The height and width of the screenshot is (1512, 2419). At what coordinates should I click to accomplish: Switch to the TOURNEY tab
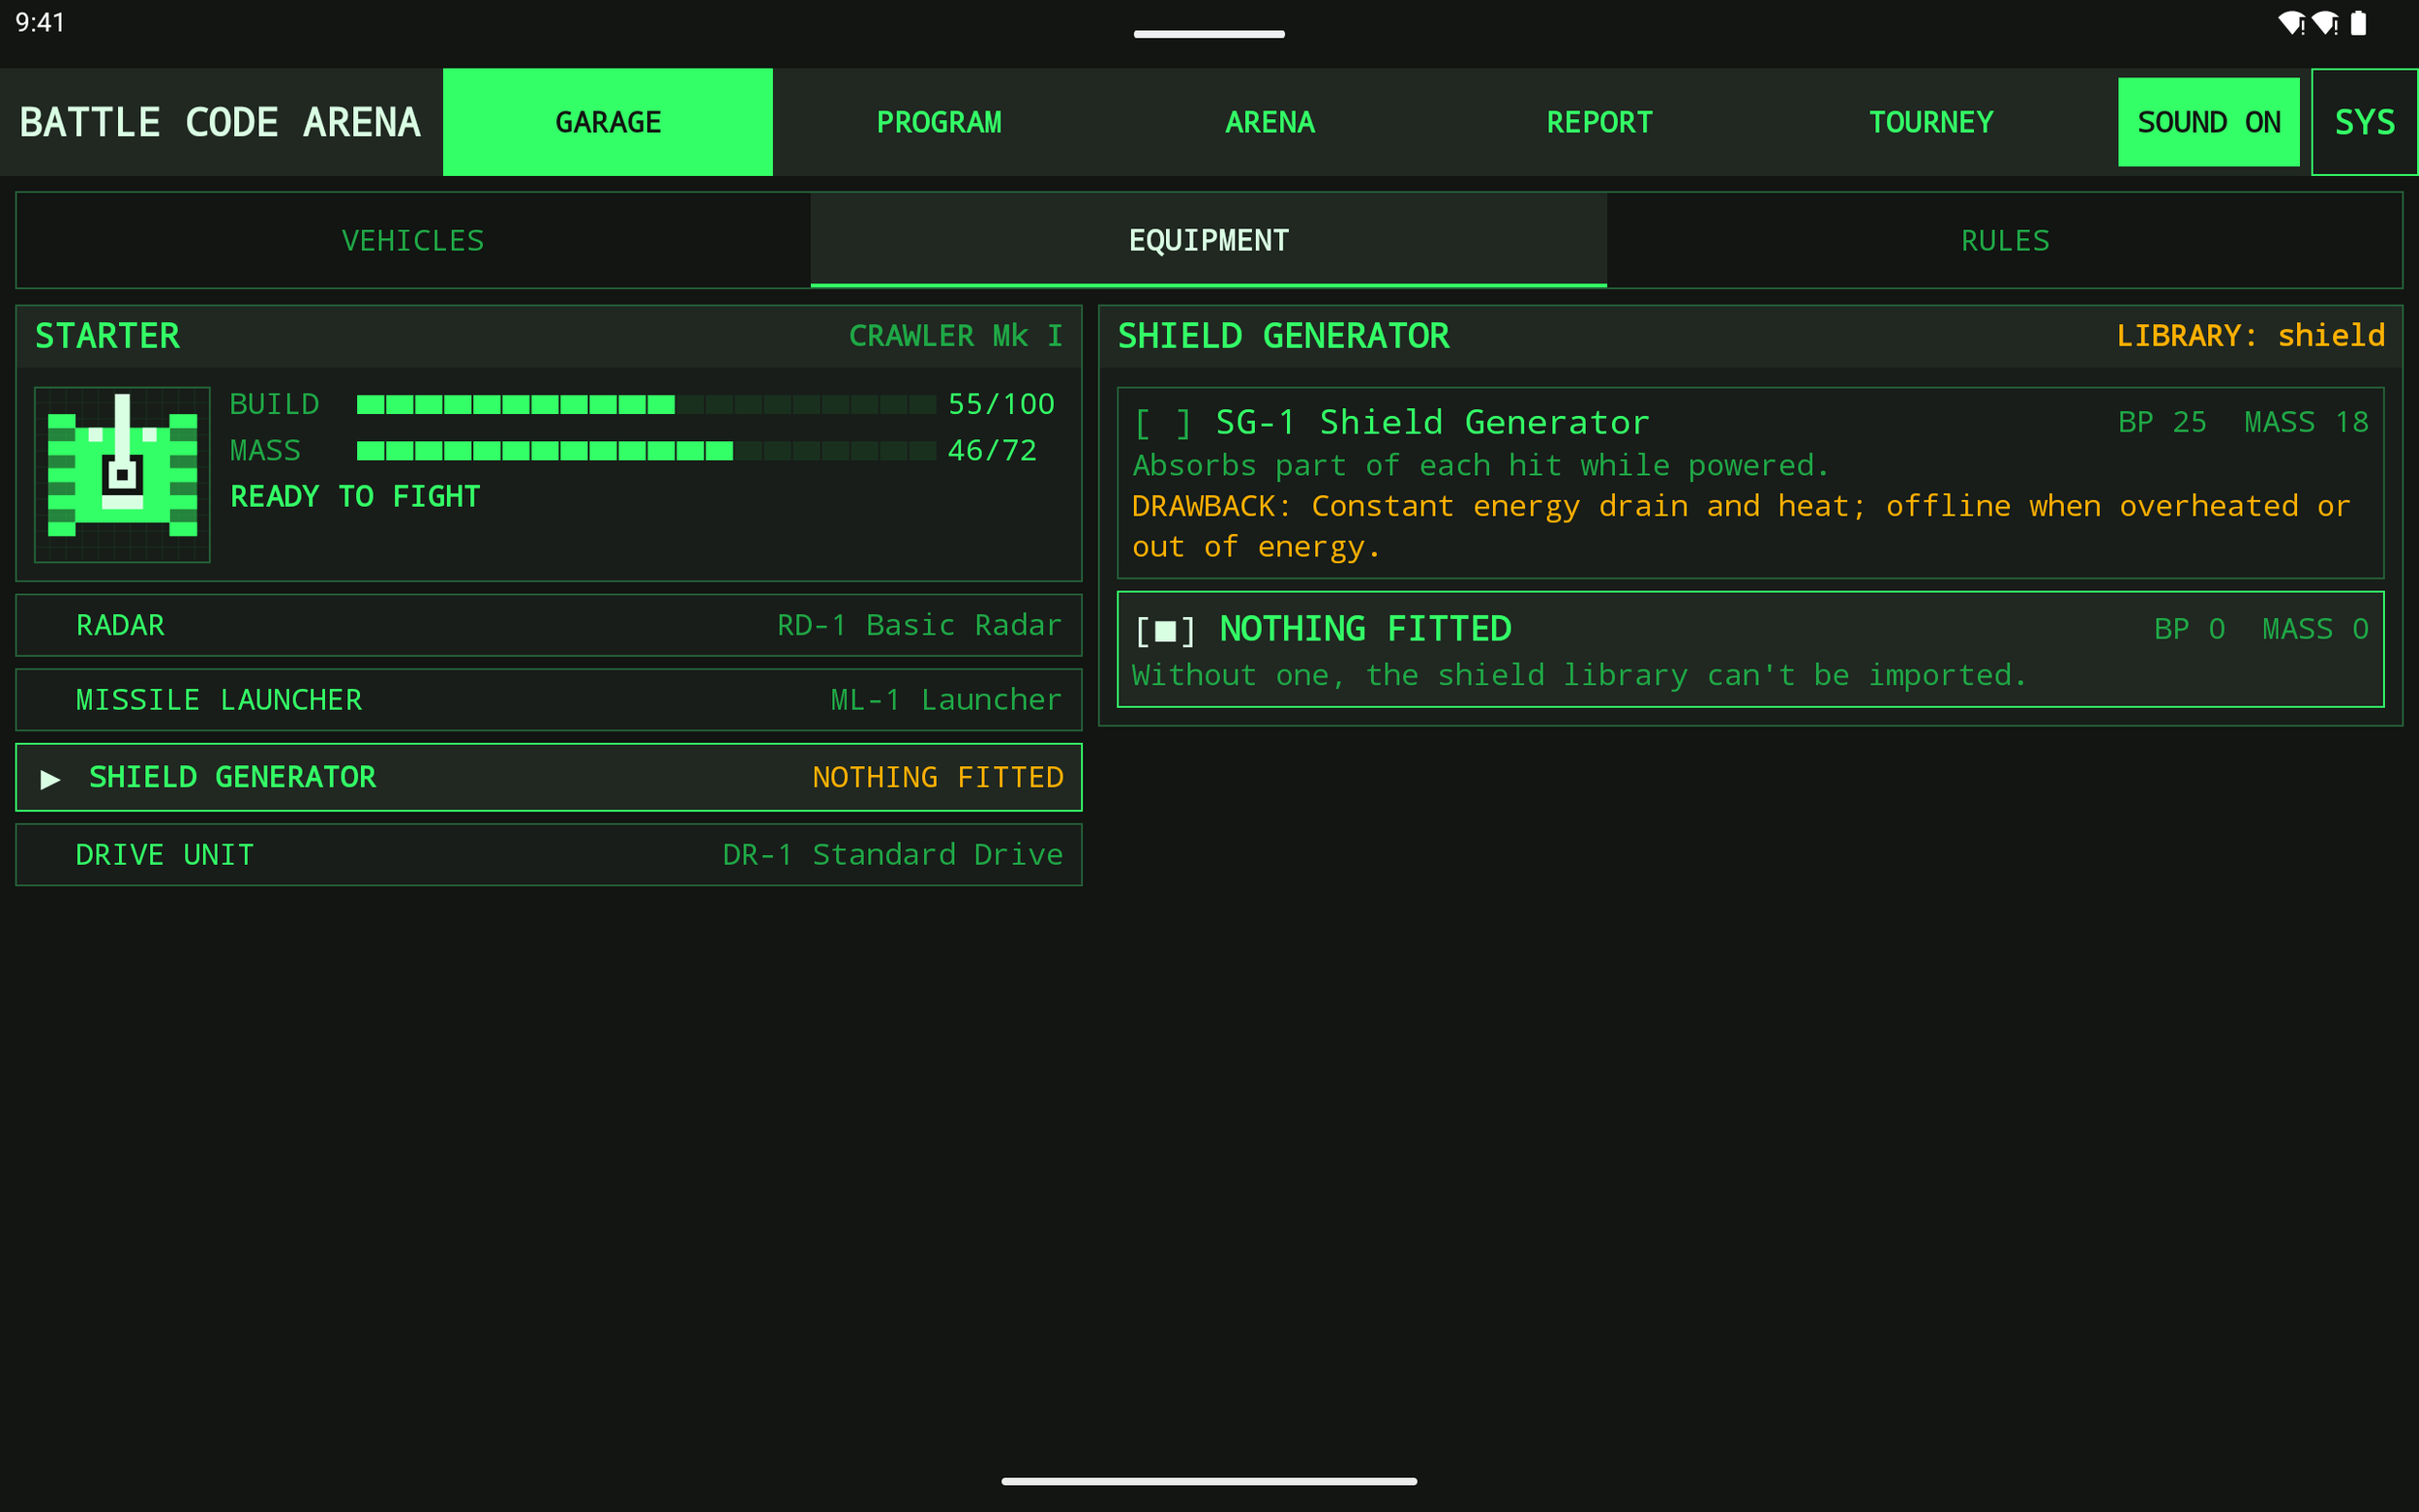[1930, 122]
